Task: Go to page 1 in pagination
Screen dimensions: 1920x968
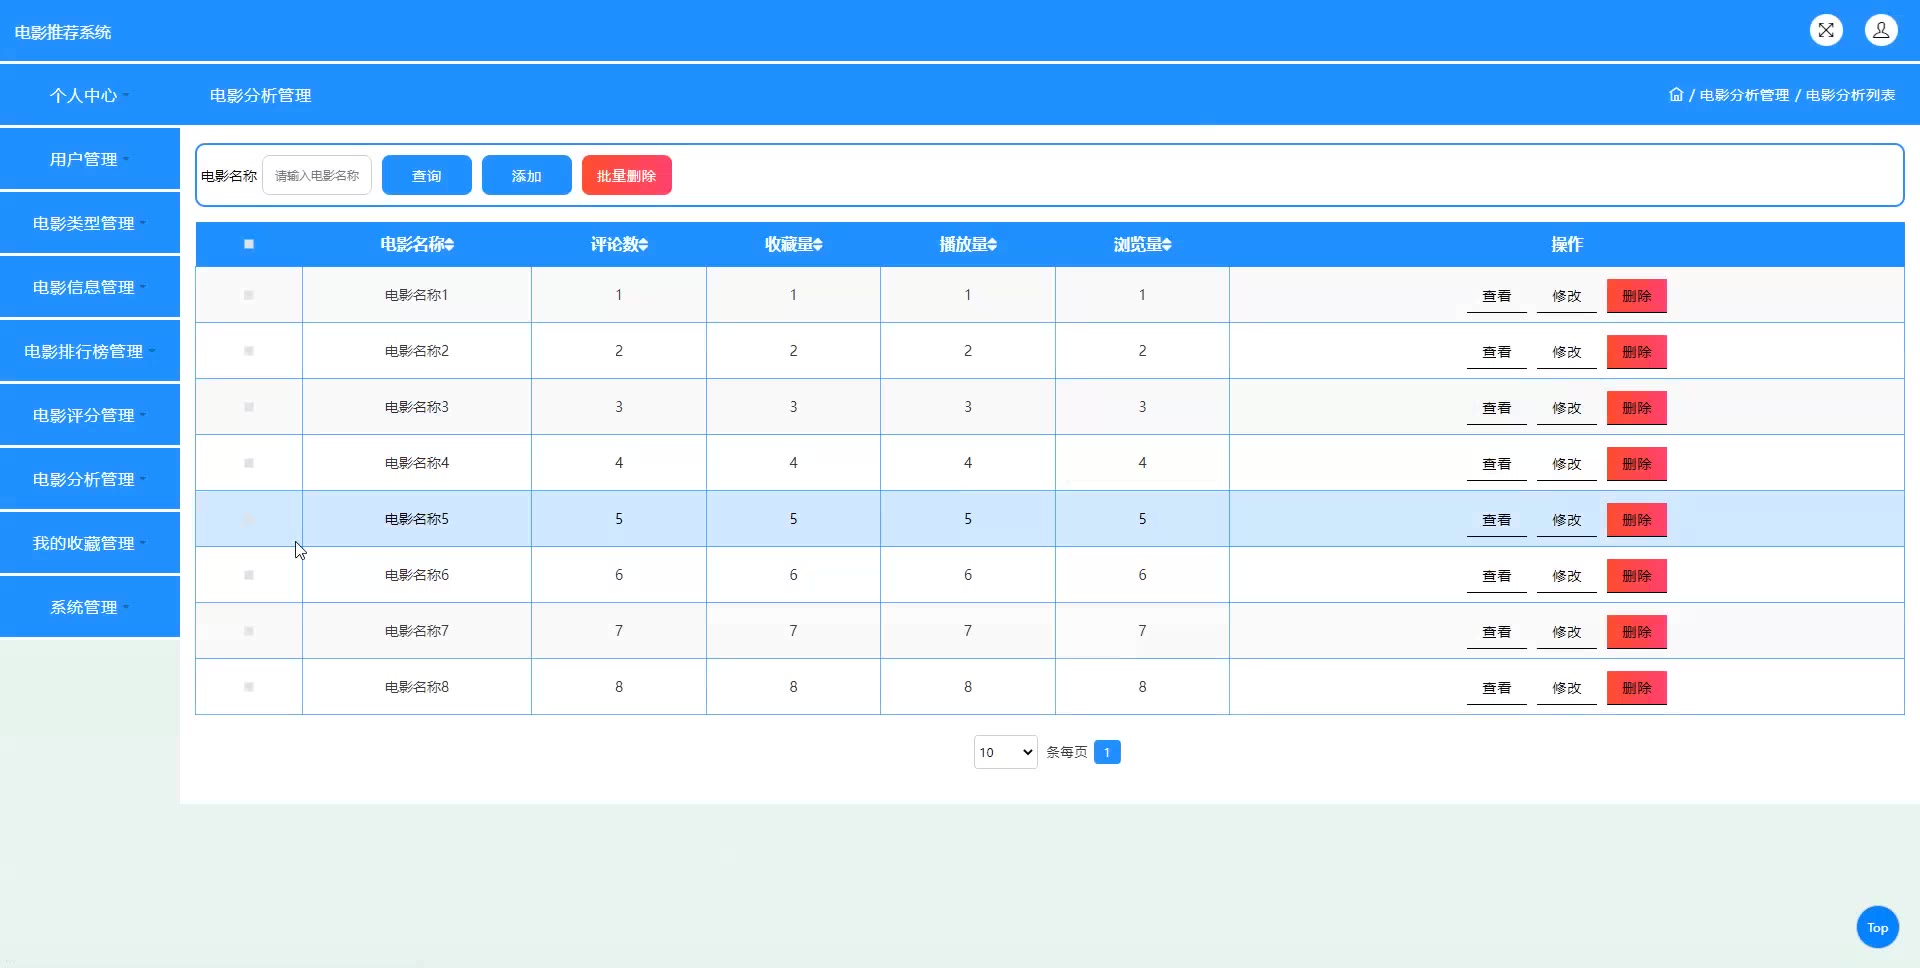Action: (x=1107, y=752)
